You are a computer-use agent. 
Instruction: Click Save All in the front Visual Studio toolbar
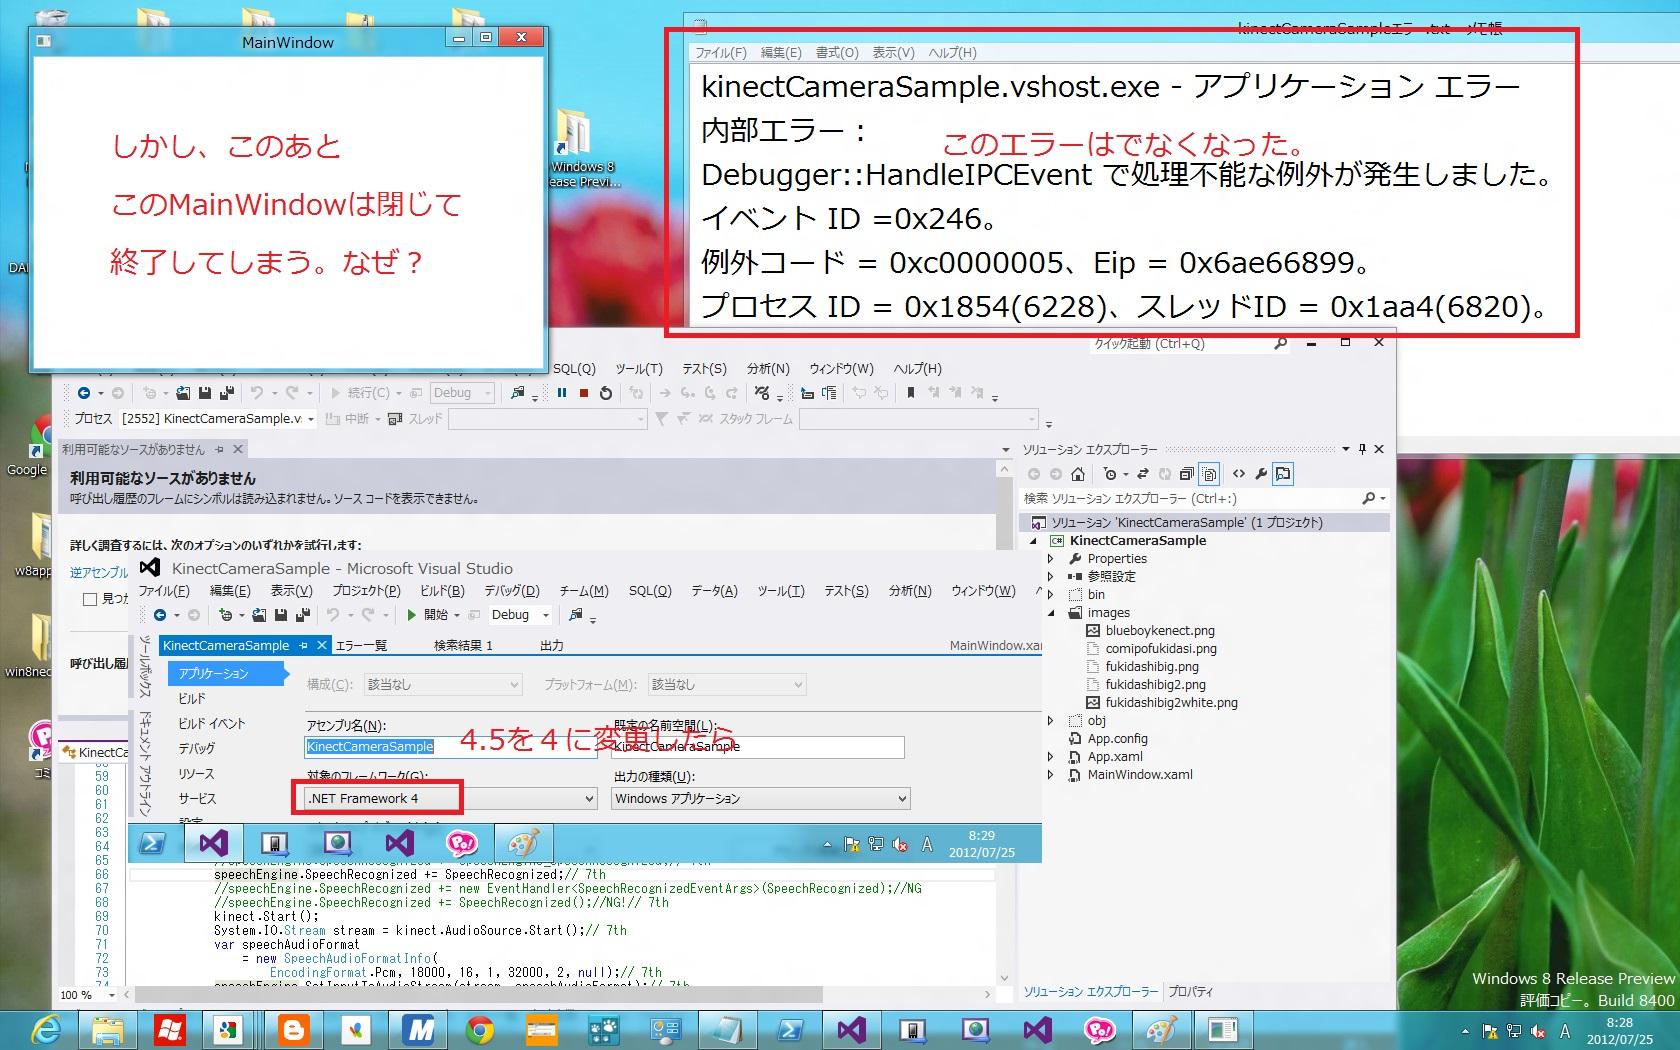(302, 615)
